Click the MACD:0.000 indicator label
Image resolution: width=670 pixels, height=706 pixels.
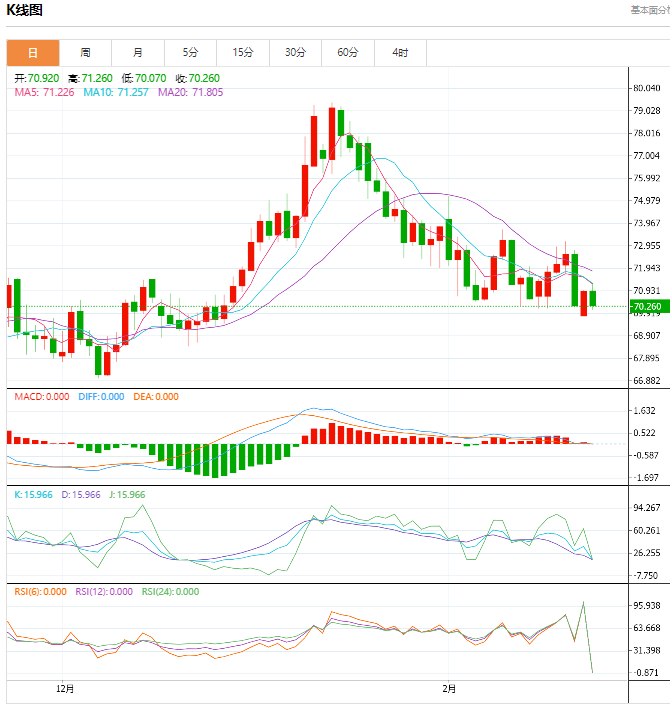pos(42,397)
